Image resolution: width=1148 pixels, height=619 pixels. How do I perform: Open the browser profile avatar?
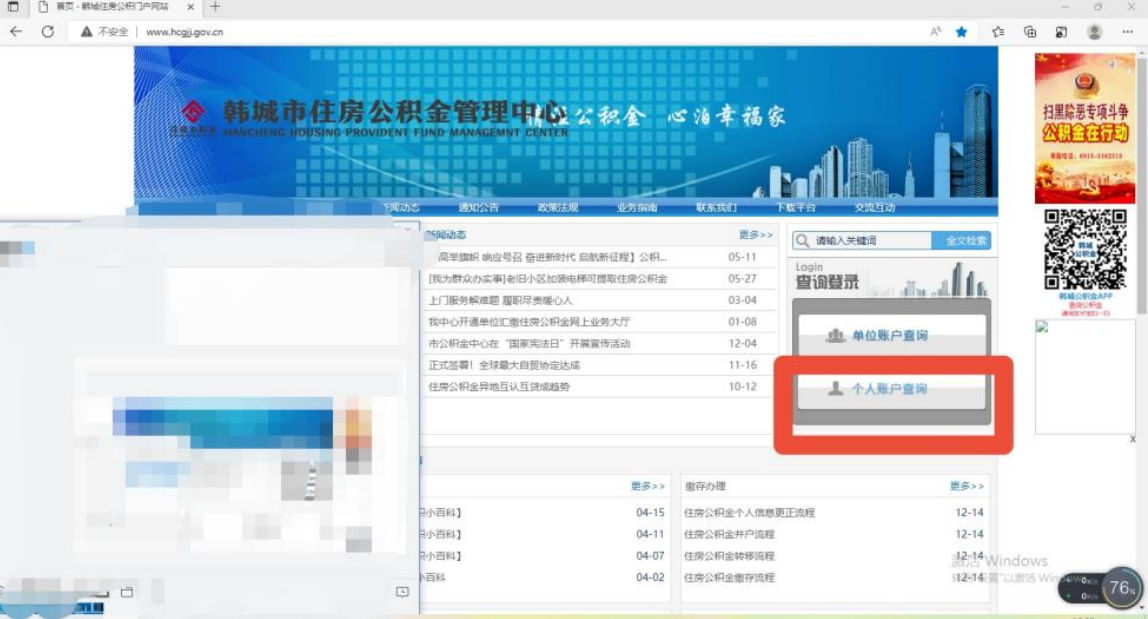[1095, 31]
